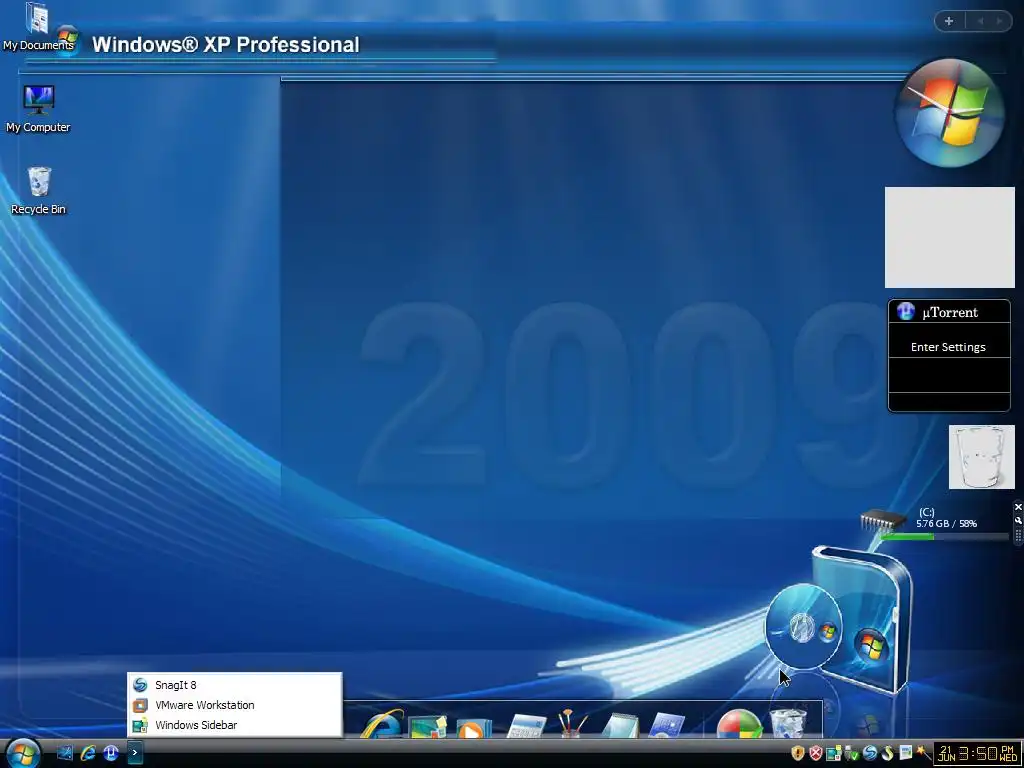The image size is (1024, 768).
Task: Click the blank gray sidebar gadget
Action: (950, 237)
